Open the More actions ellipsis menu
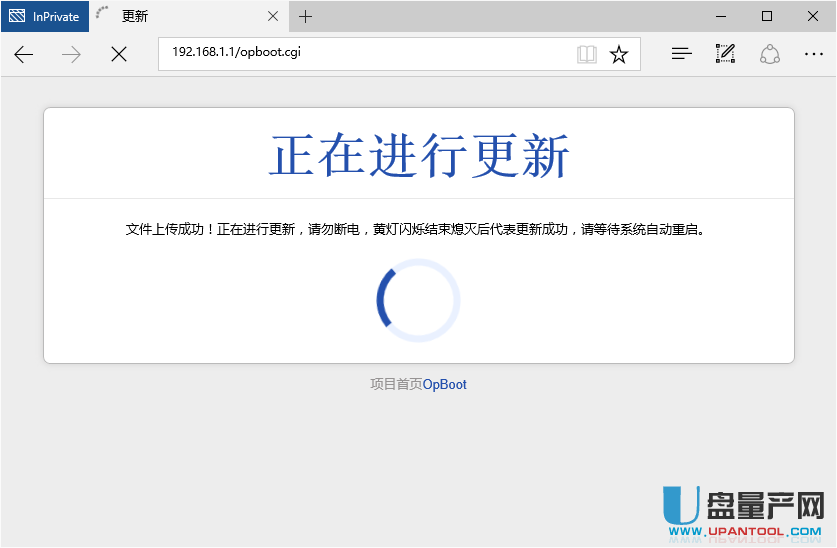The height and width of the screenshot is (548, 837). coord(813,55)
